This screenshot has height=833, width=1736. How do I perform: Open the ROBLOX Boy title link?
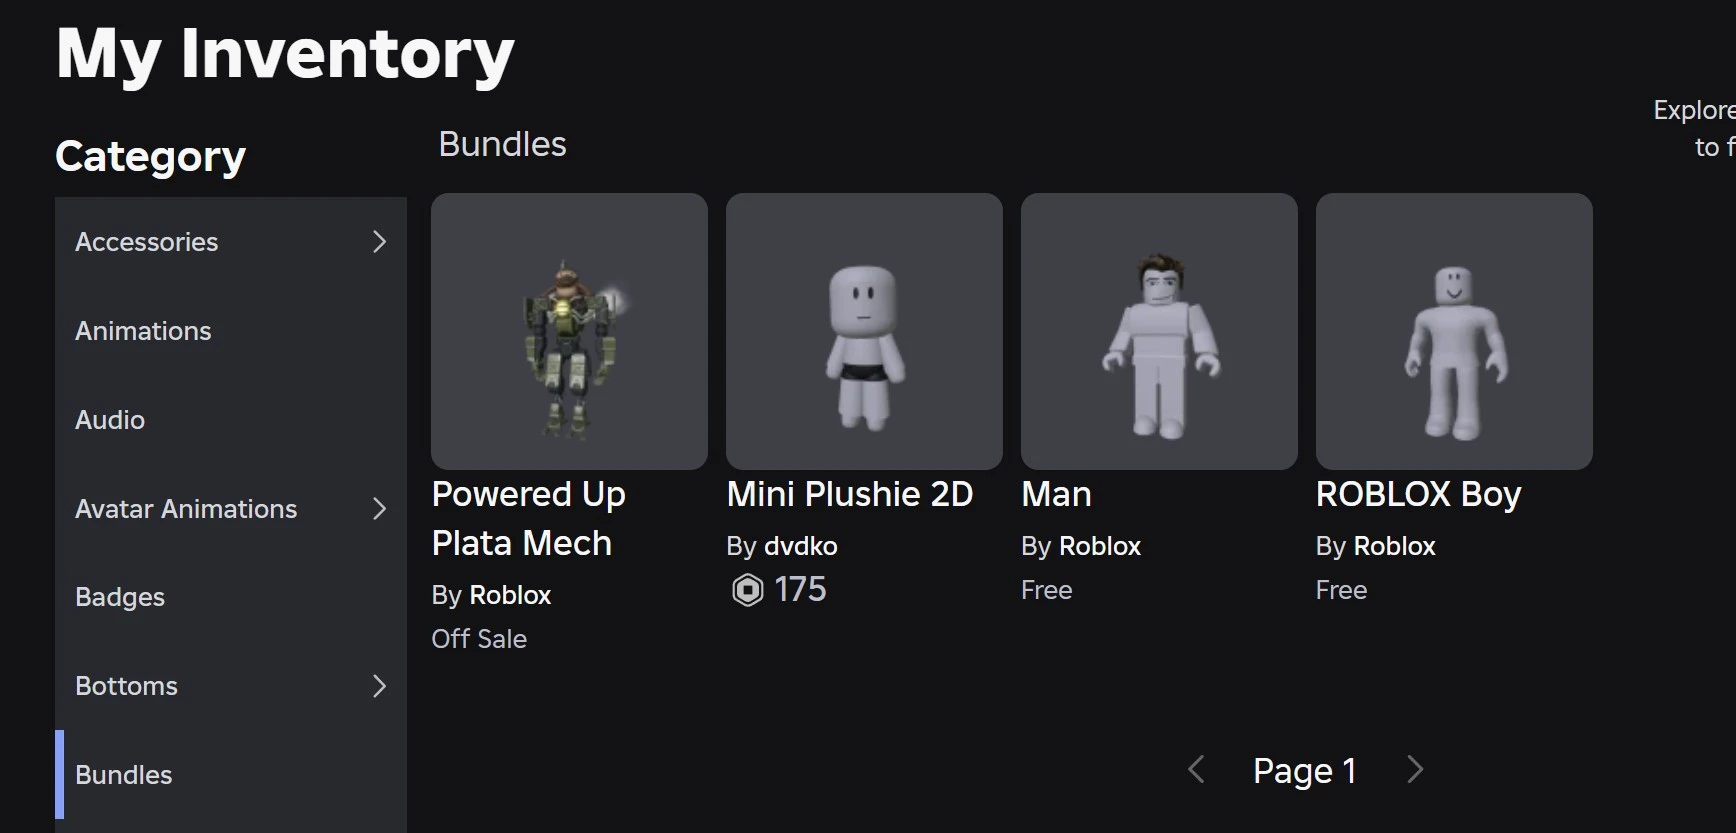coord(1418,494)
